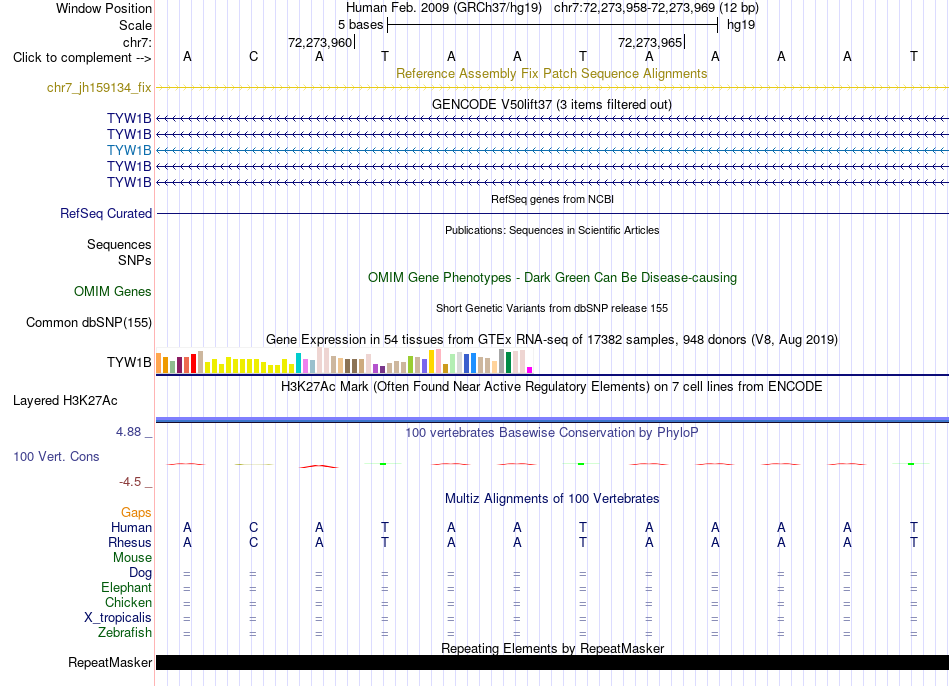Click the chr7:72,273,958-72,273,969 position text
Image resolution: width=950 pixels, height=686 pixels.
[x=656, y=8]
